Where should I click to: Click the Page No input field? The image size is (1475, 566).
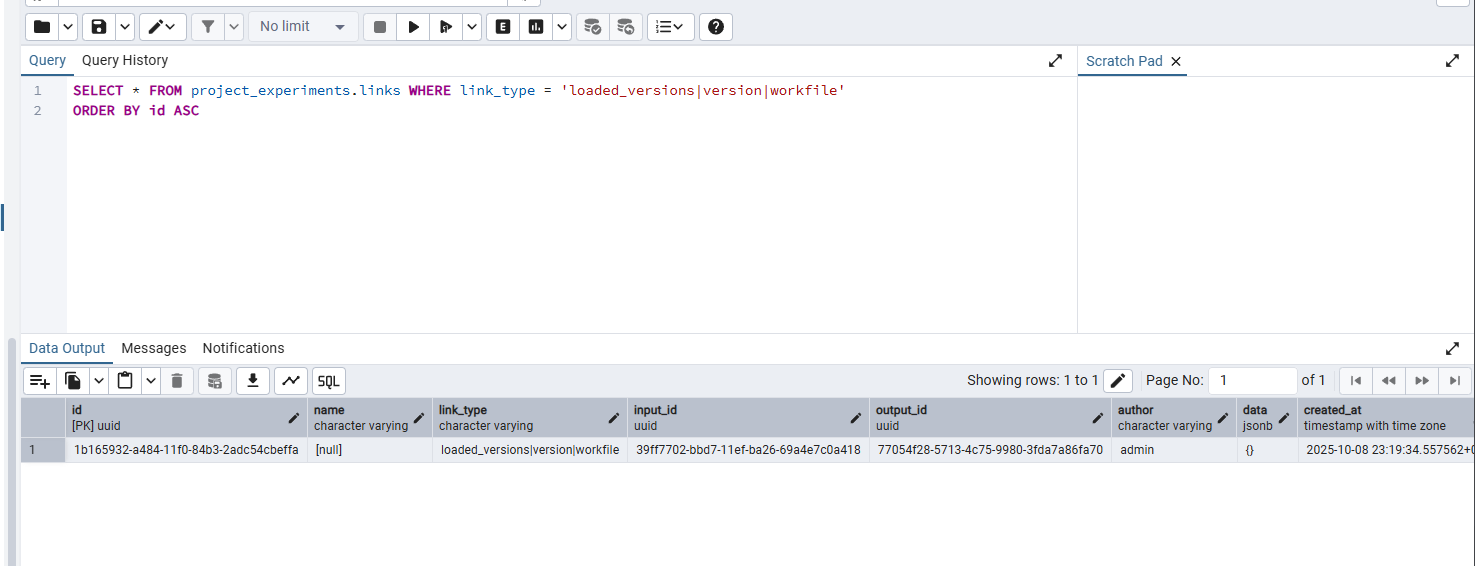coord(1252,381)
